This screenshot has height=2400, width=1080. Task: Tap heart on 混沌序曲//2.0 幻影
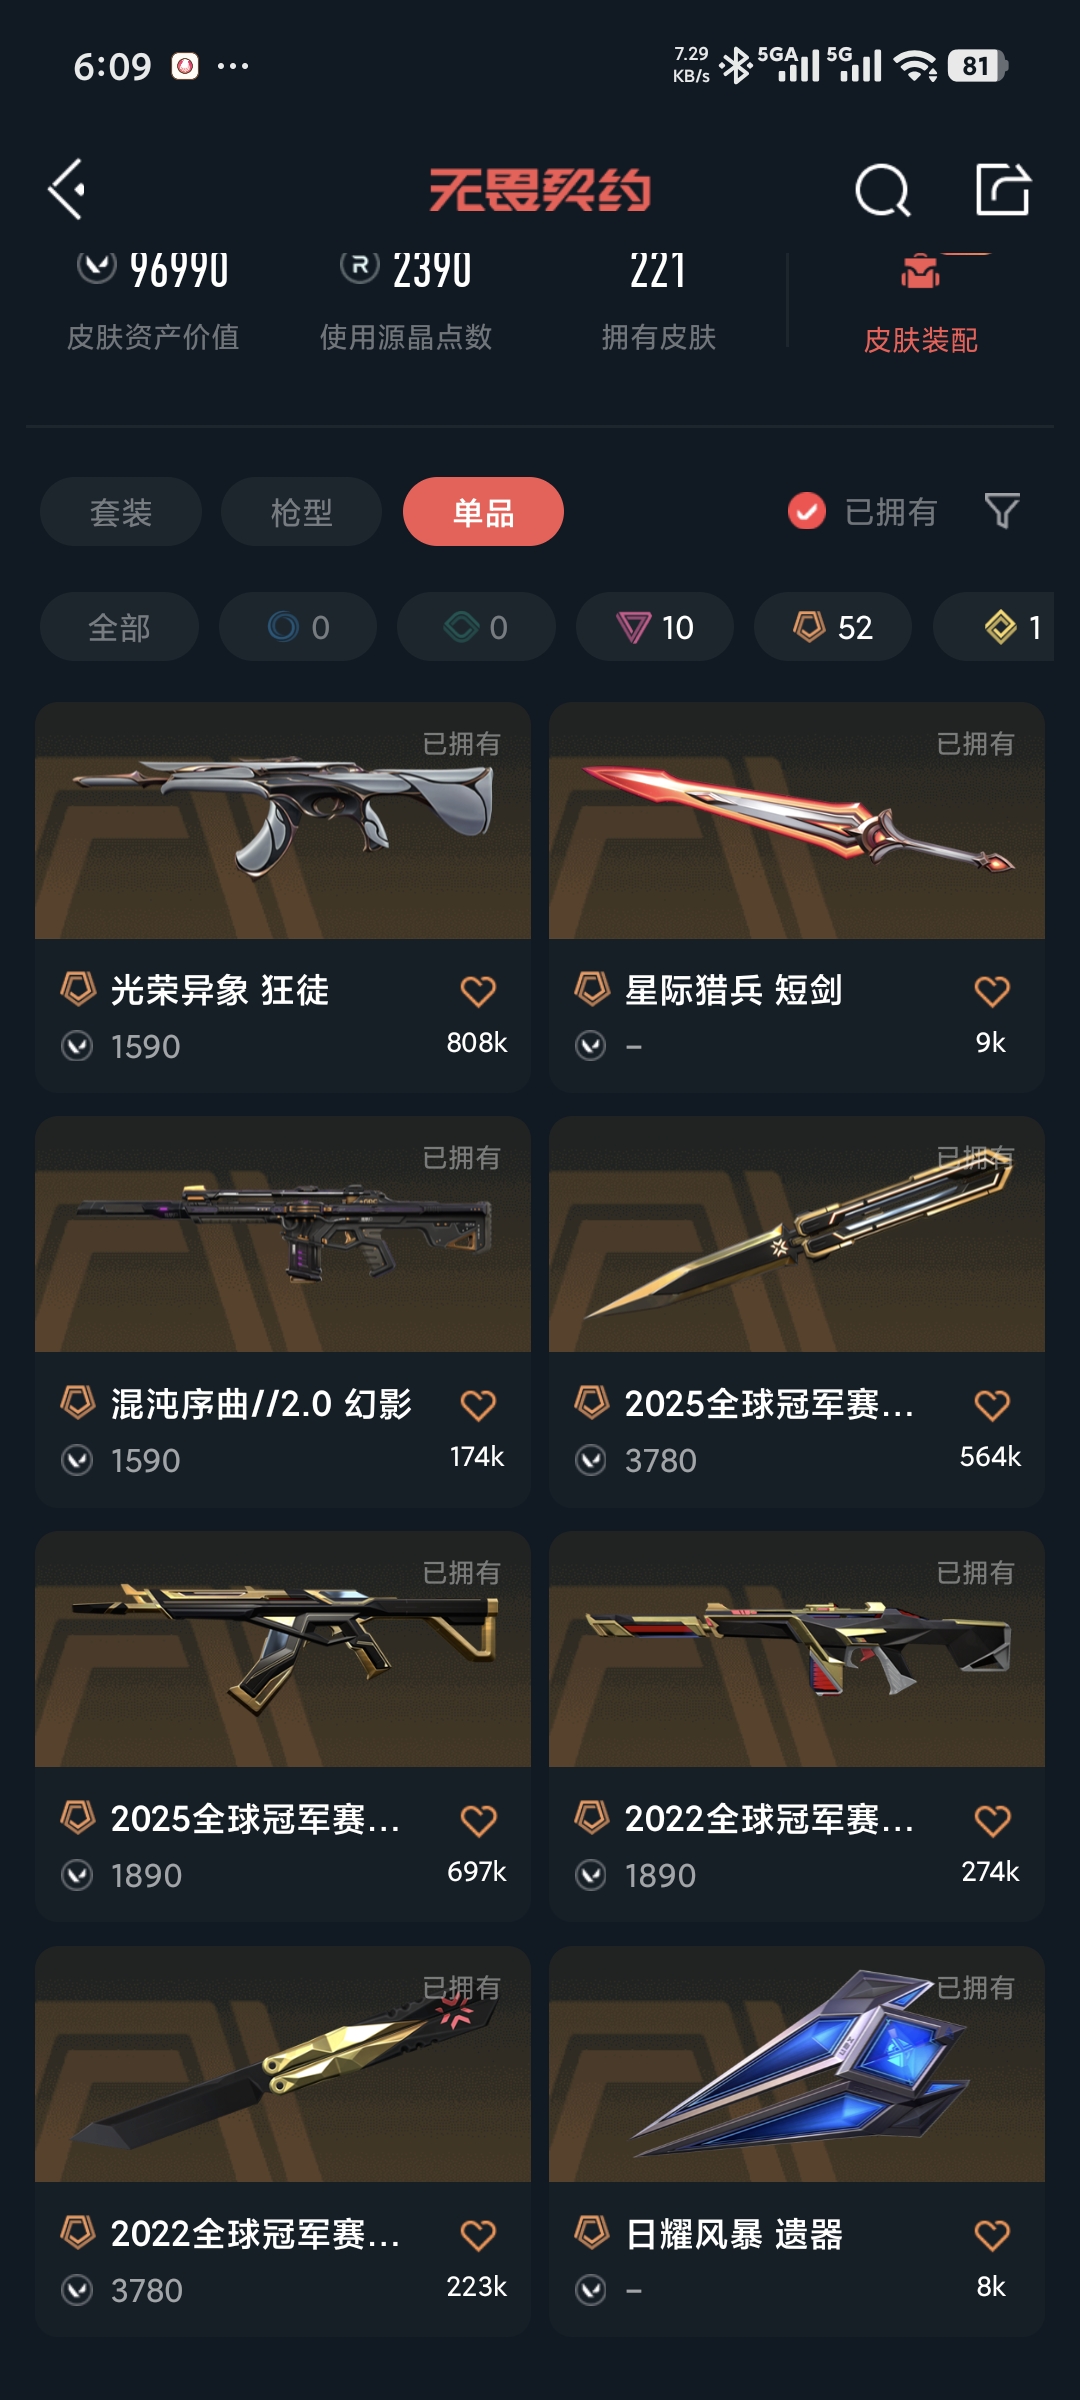(478, 1405)
